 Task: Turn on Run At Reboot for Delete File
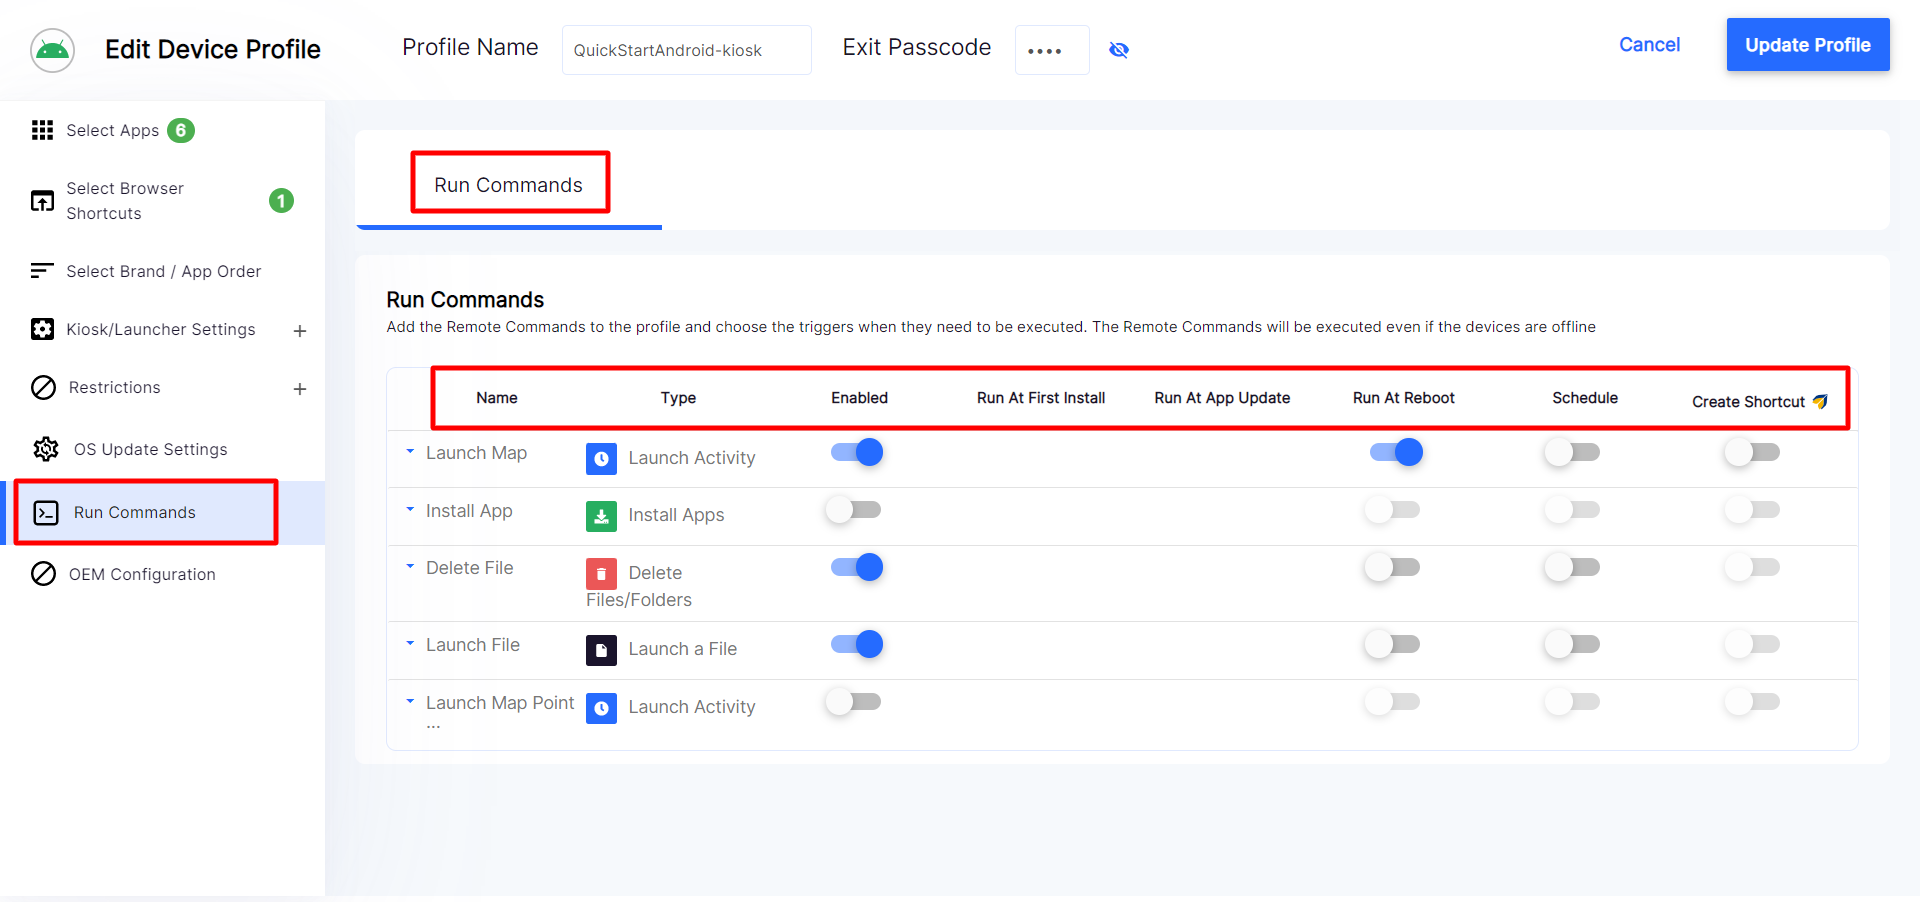pos(1392,568)
